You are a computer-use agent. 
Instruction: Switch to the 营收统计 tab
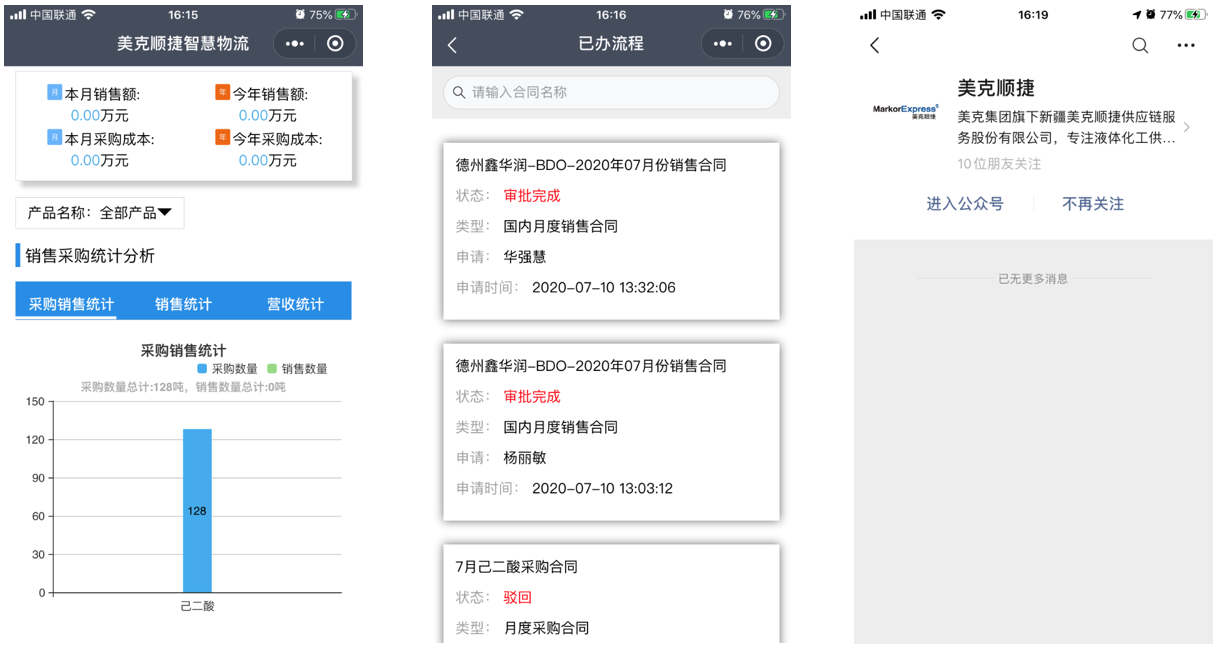tap(295, 304)
